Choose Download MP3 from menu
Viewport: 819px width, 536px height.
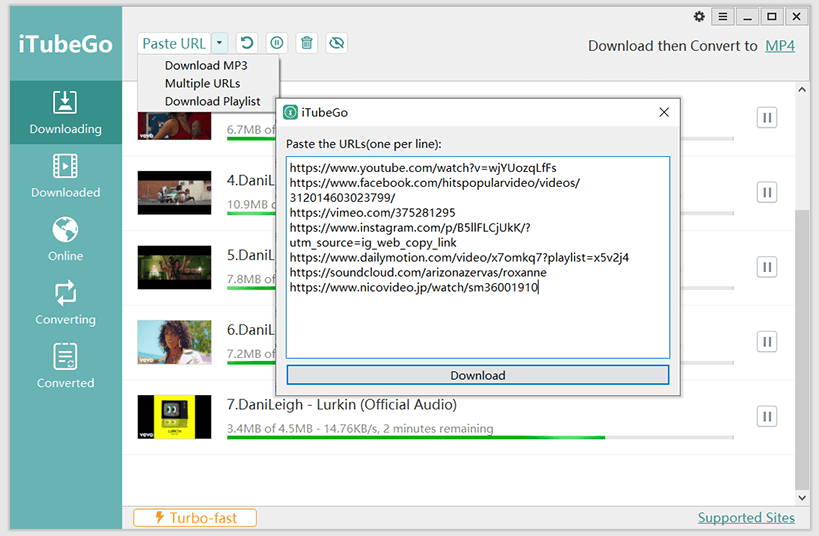pyautogui.click(x=206, y=65)
